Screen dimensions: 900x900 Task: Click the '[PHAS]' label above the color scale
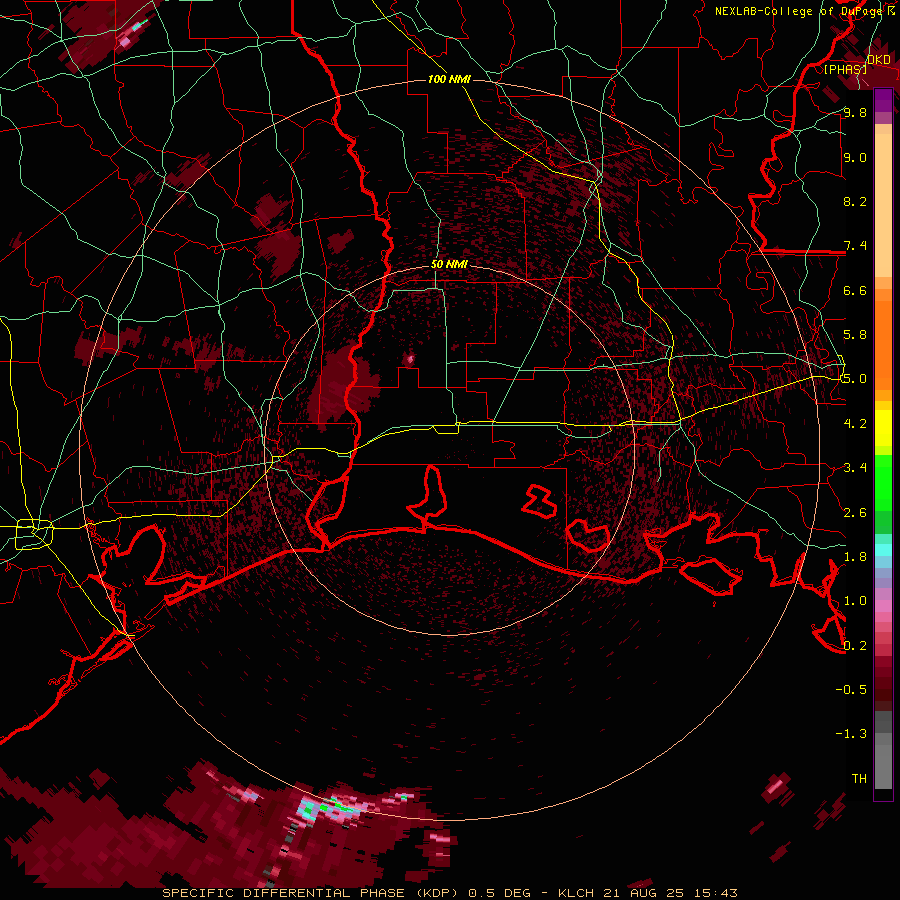tap(845, 69)
